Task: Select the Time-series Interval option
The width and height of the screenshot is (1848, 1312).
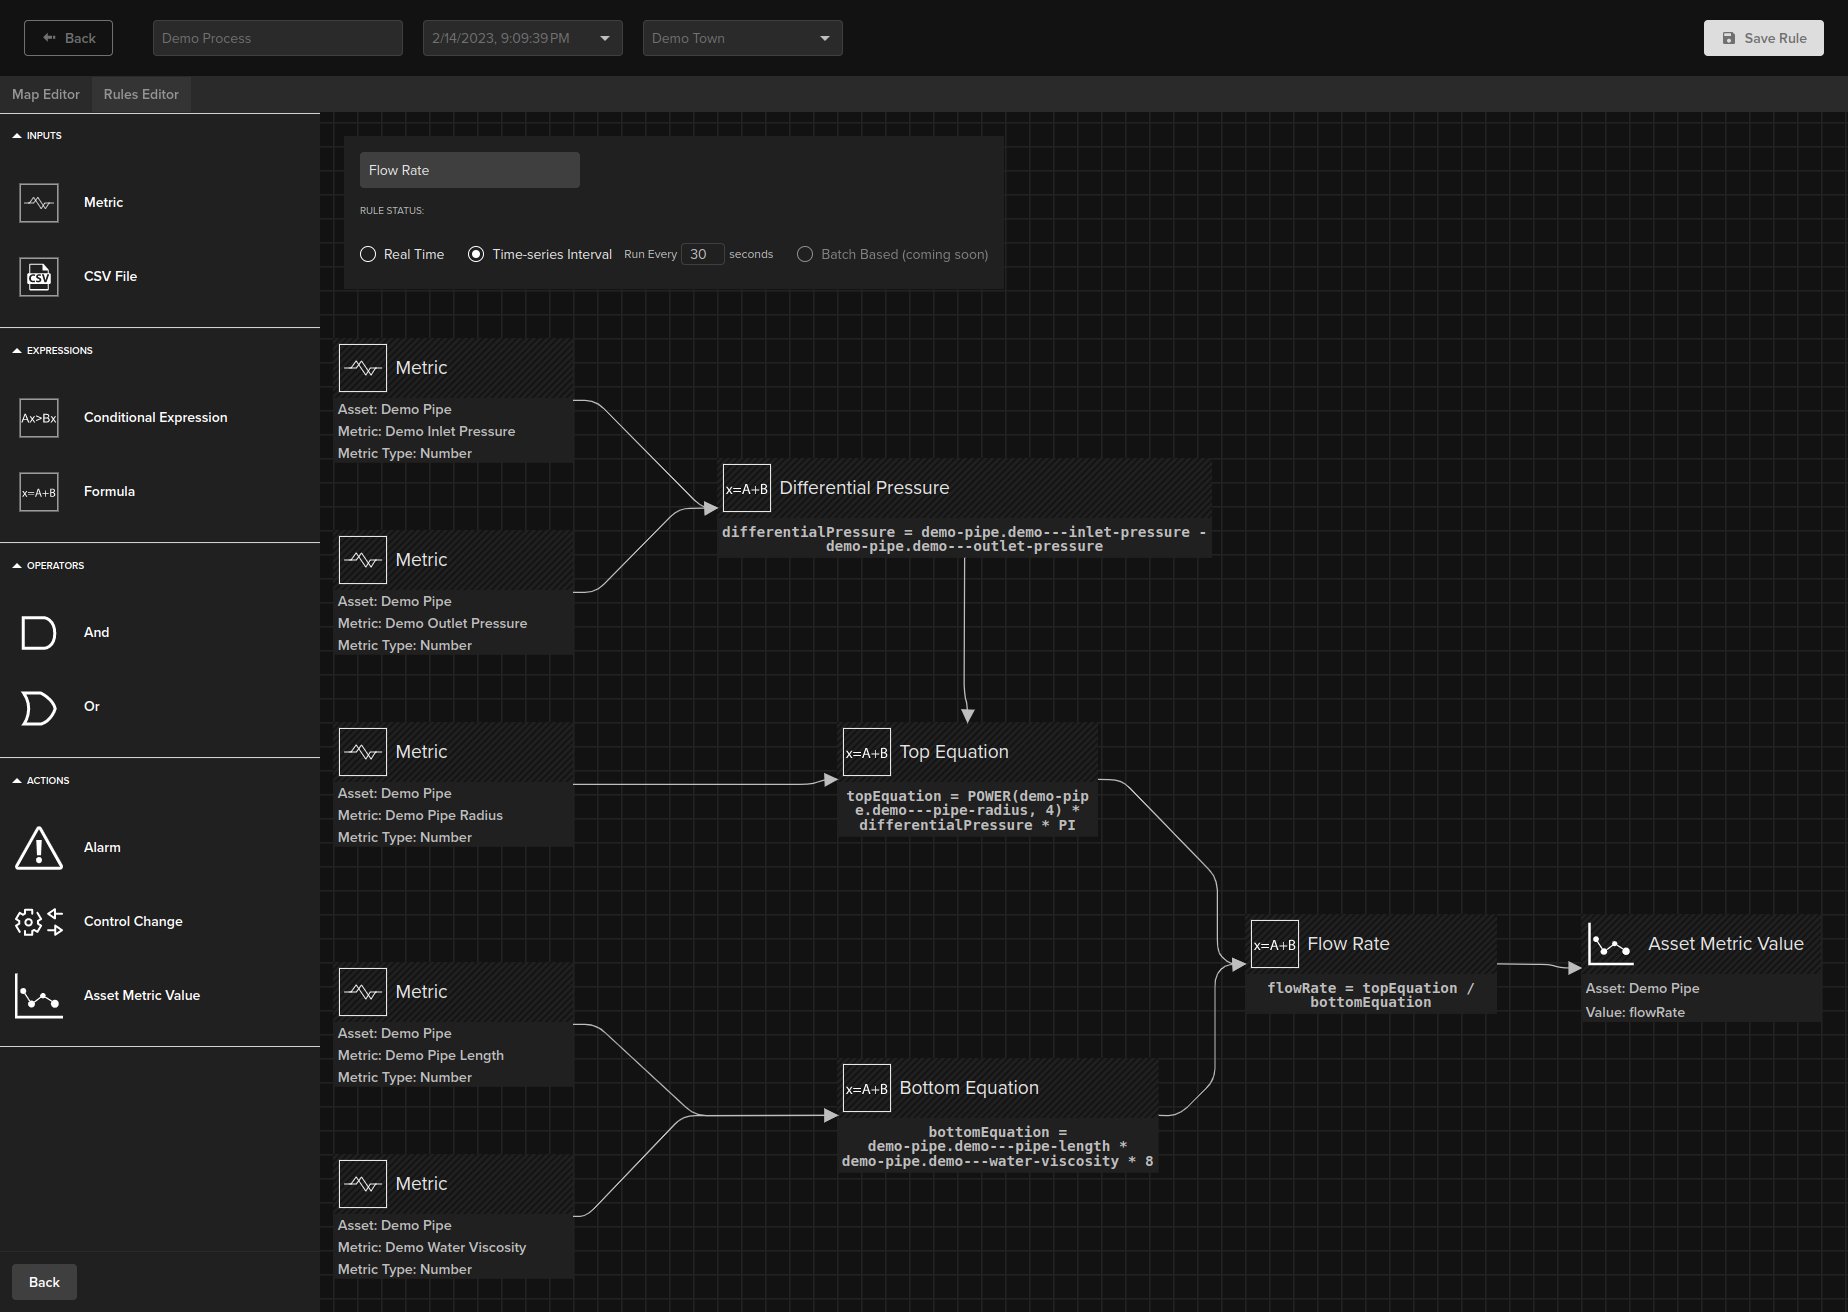Action: point(476,254)
